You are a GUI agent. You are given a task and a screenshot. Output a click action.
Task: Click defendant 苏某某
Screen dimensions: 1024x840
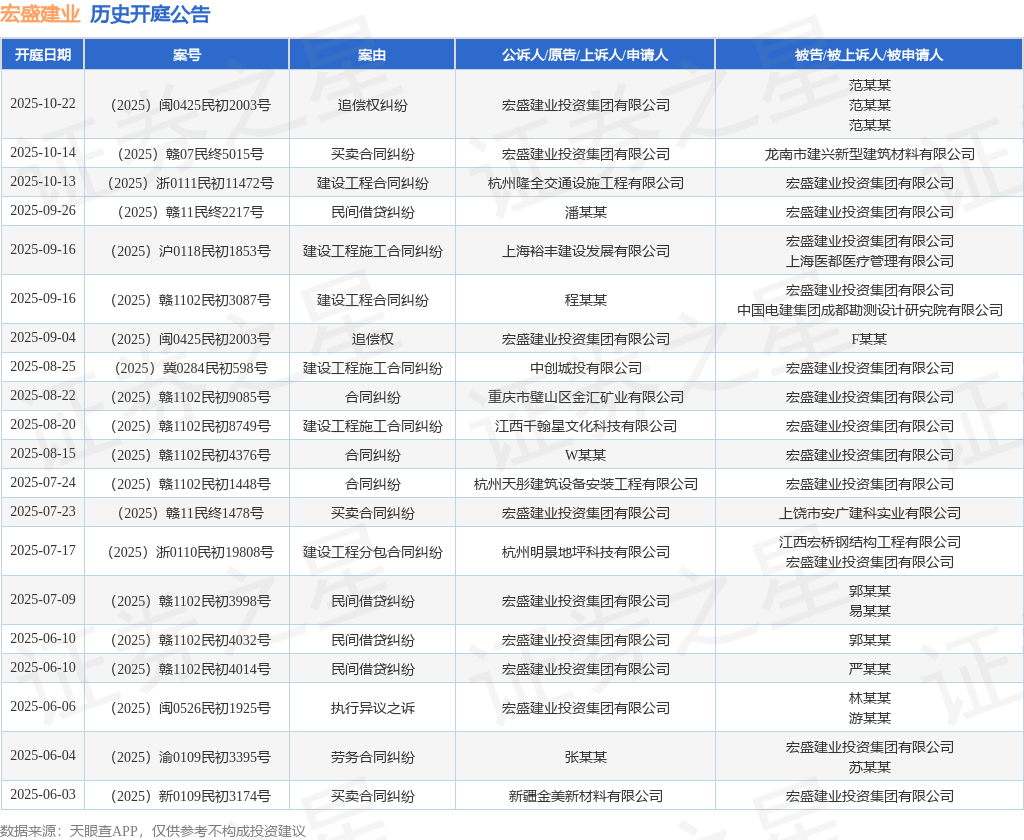point(869,767)
